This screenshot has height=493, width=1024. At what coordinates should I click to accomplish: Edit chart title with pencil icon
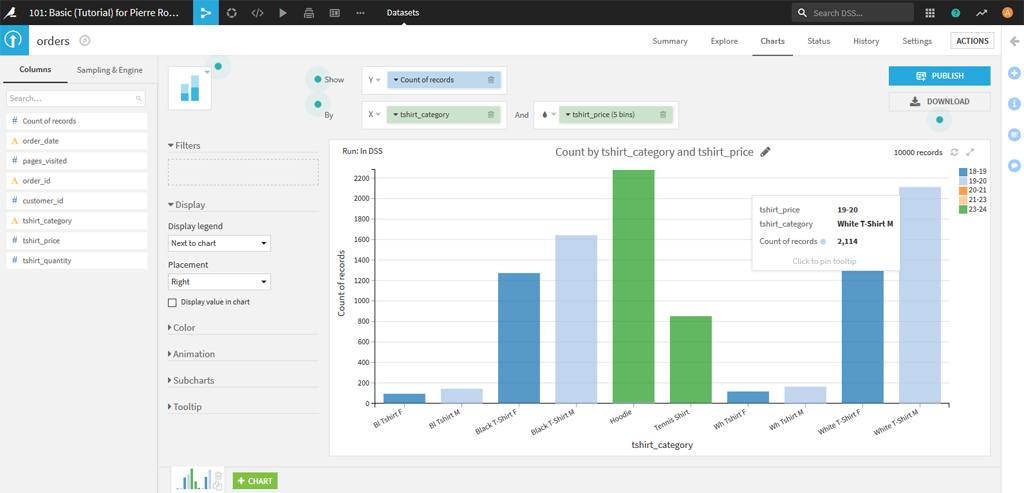765,151
